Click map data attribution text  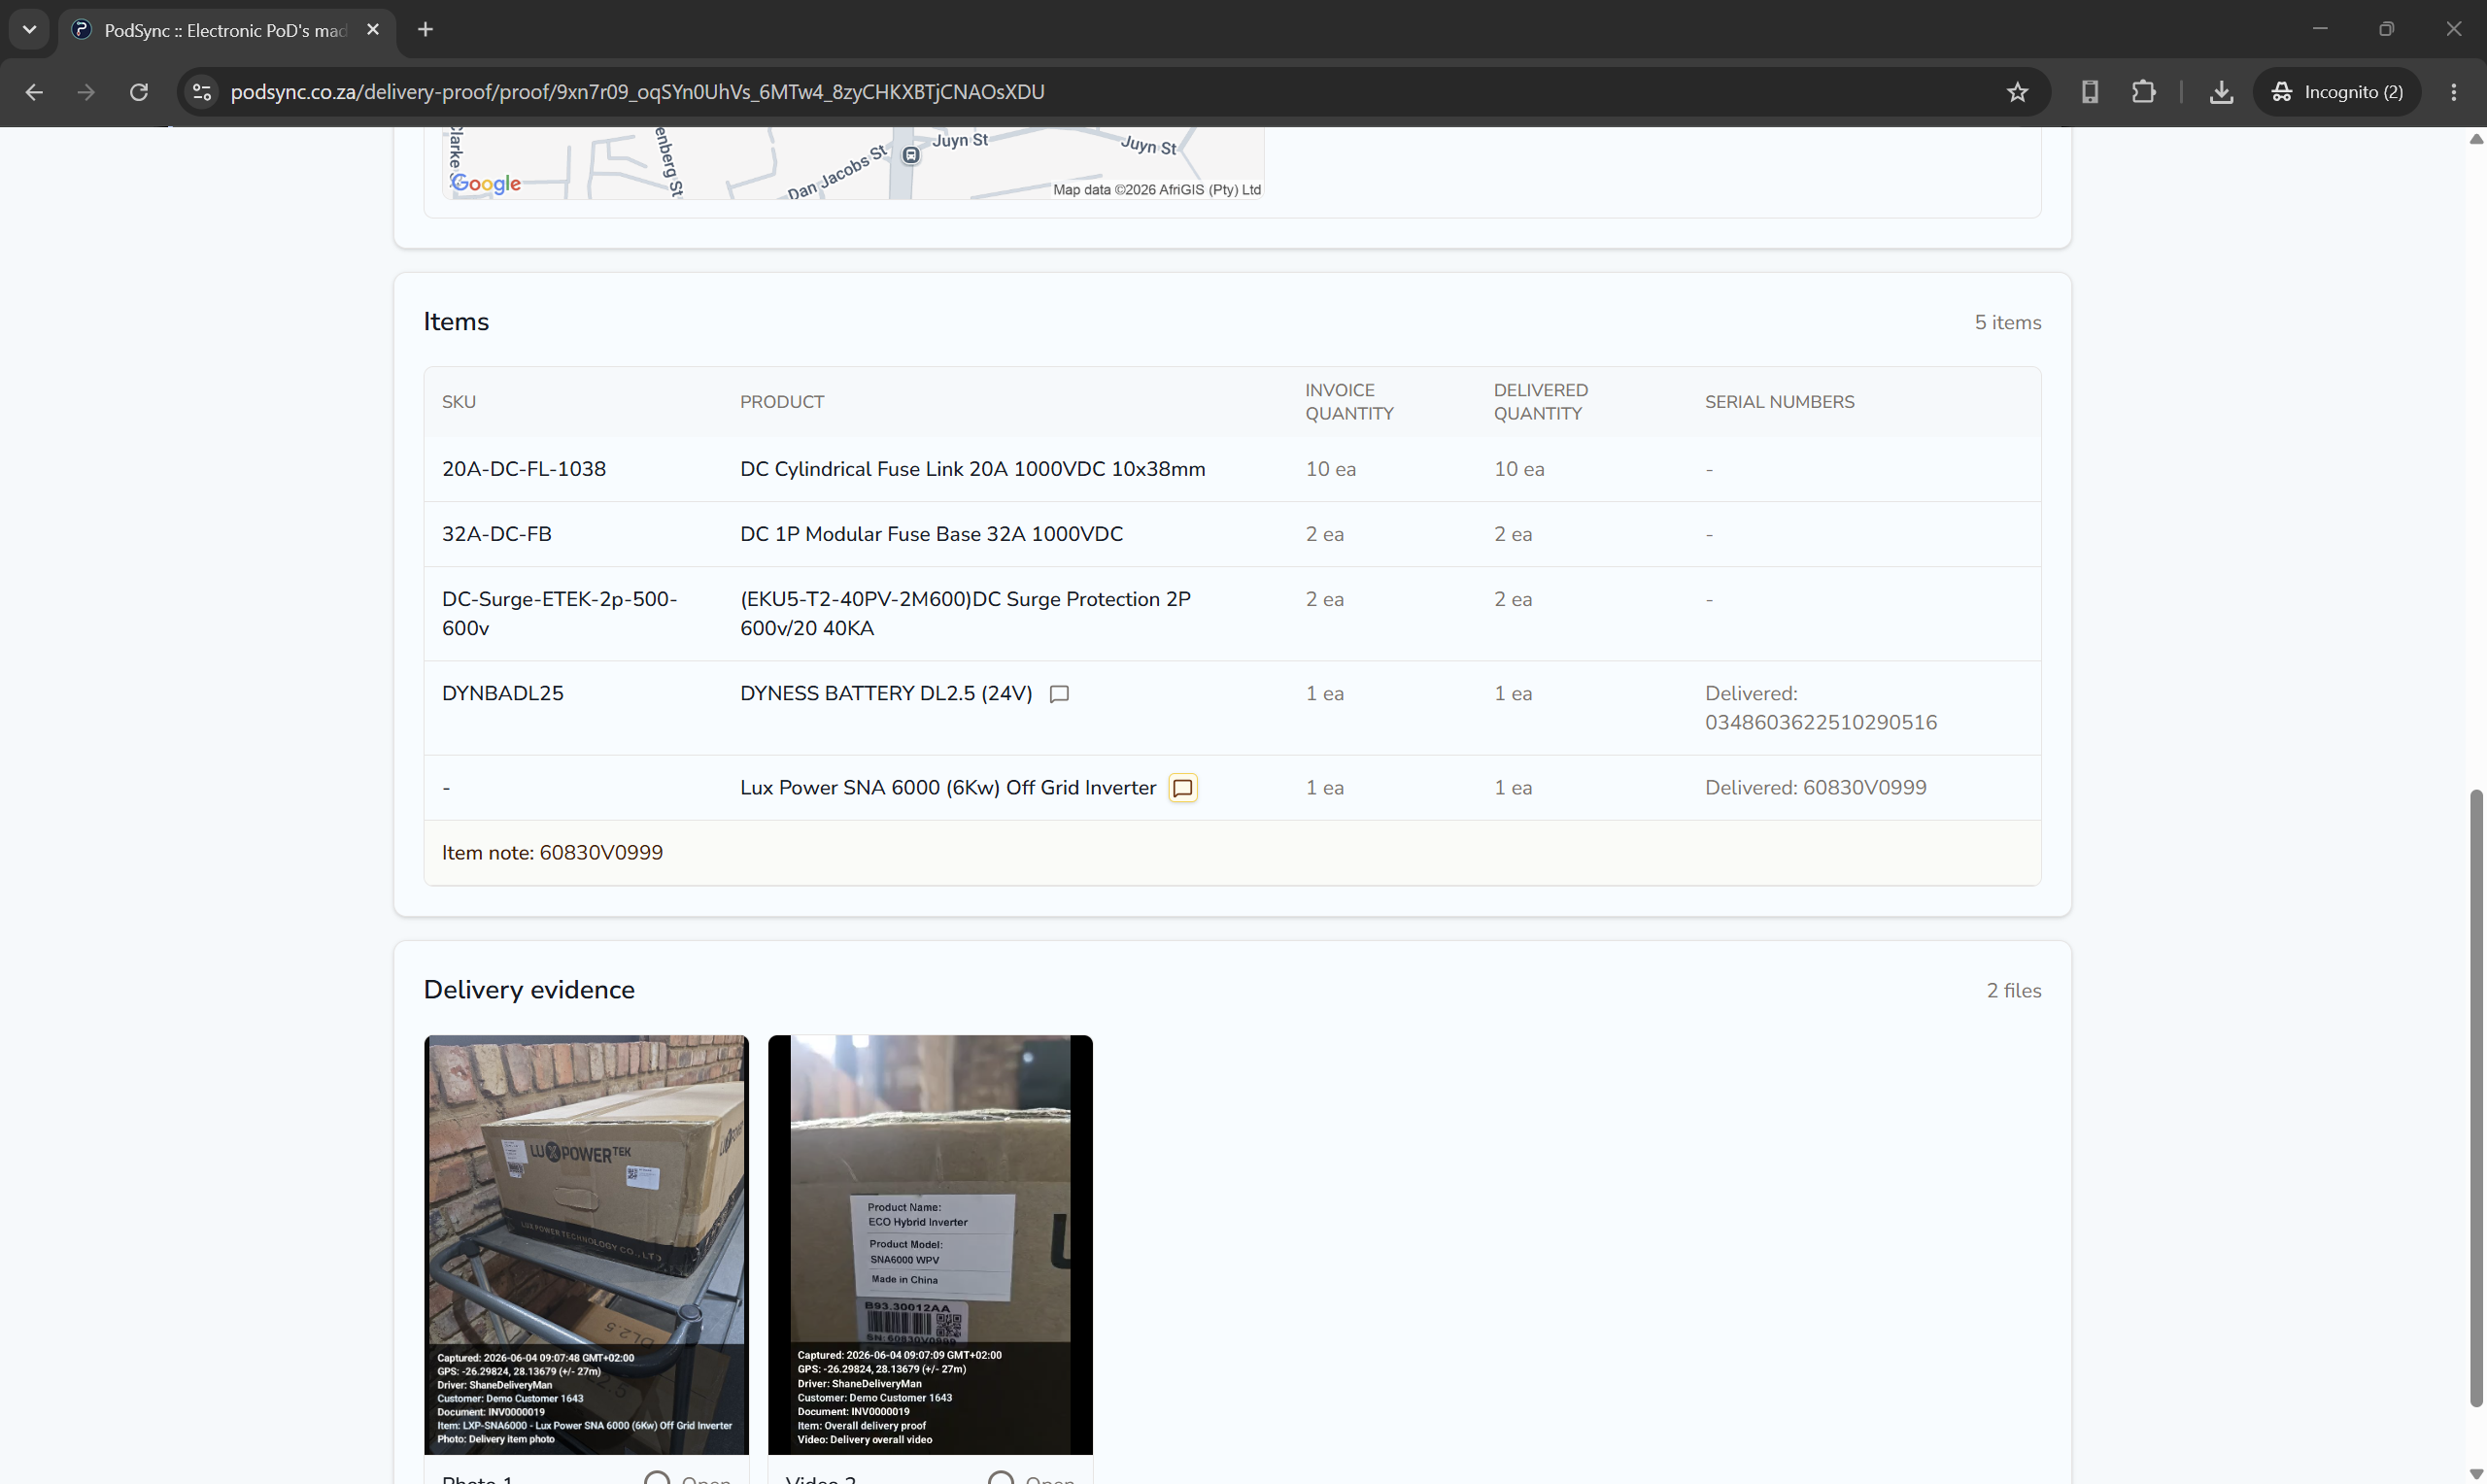[x=1156, y=189]
